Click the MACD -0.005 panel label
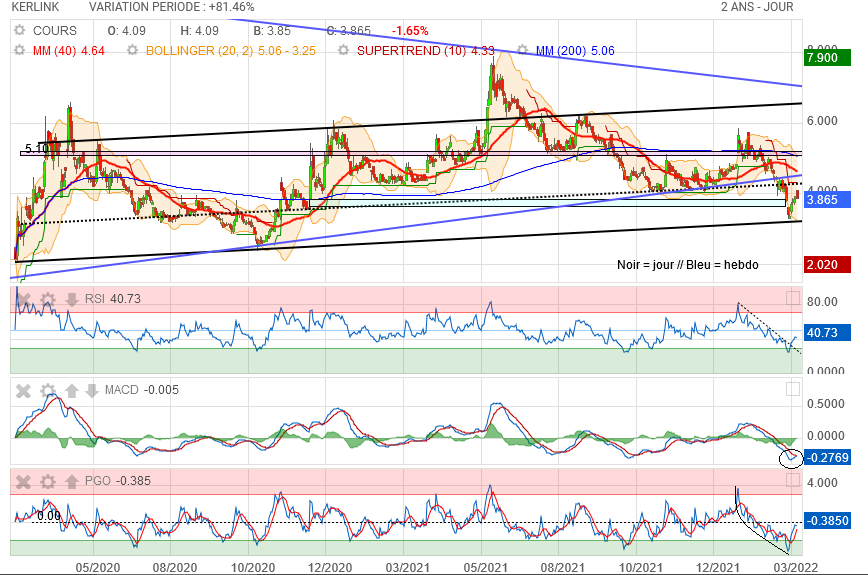Viewport: 868px width, 575px height. point(142,390)
